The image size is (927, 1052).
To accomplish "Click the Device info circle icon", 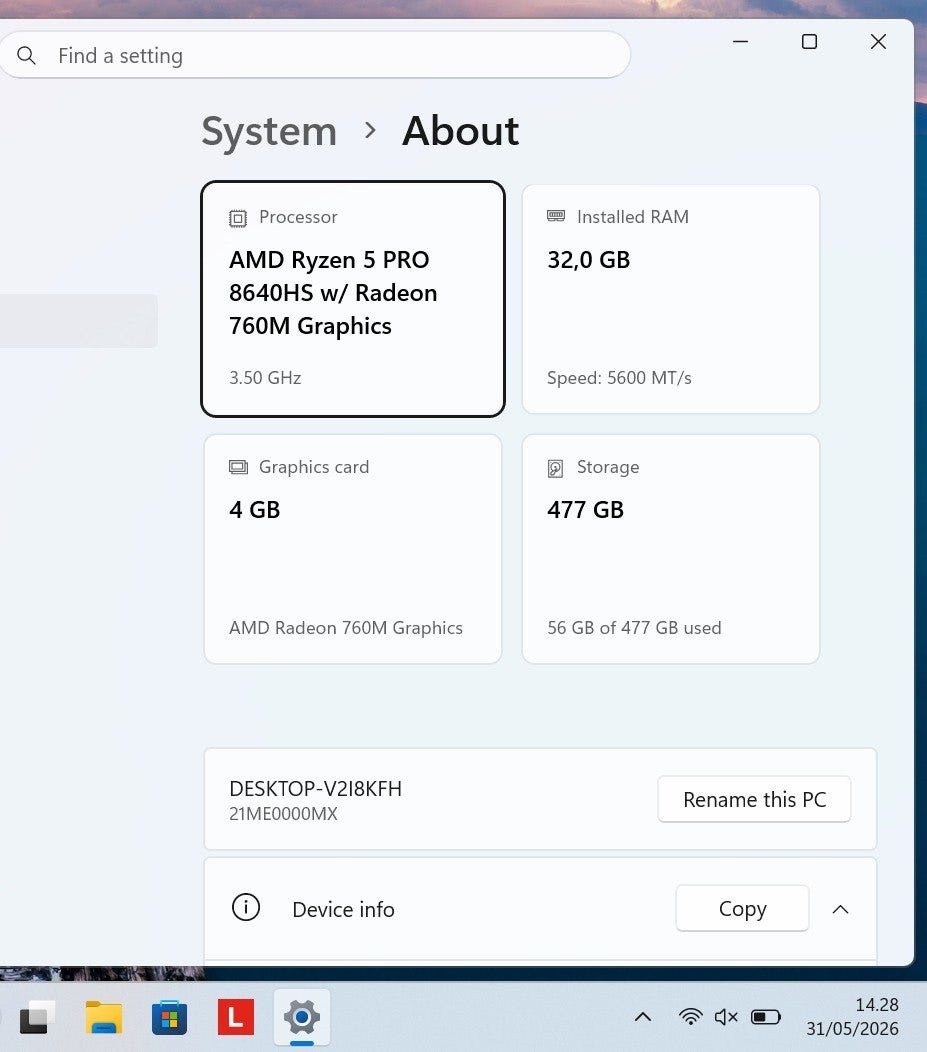I will pyautogui.click(x=246, y=908).
